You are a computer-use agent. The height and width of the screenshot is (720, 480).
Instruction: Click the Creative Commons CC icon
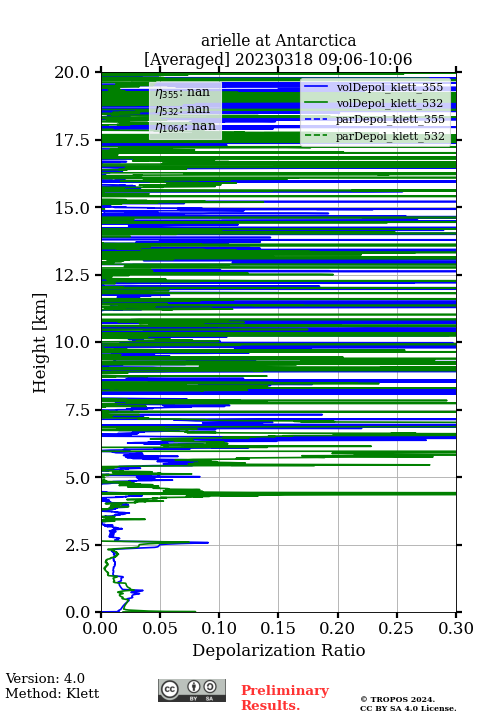[x=169, y=689]
